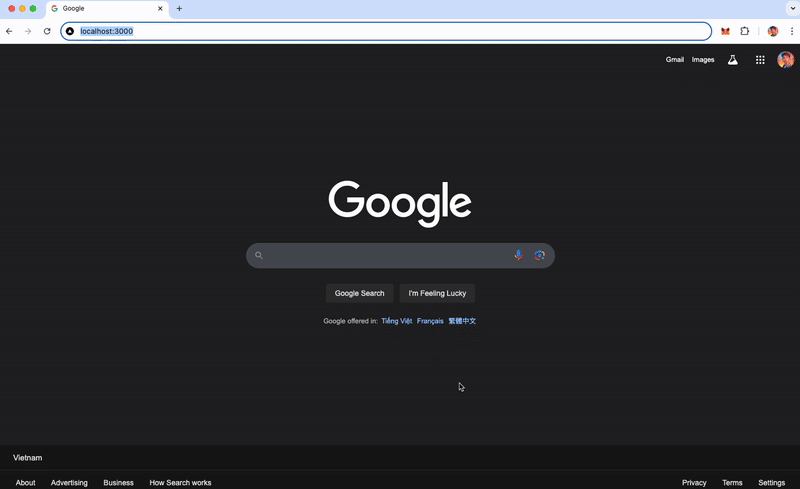Open the Terms footer link

[x=732, y=482]
